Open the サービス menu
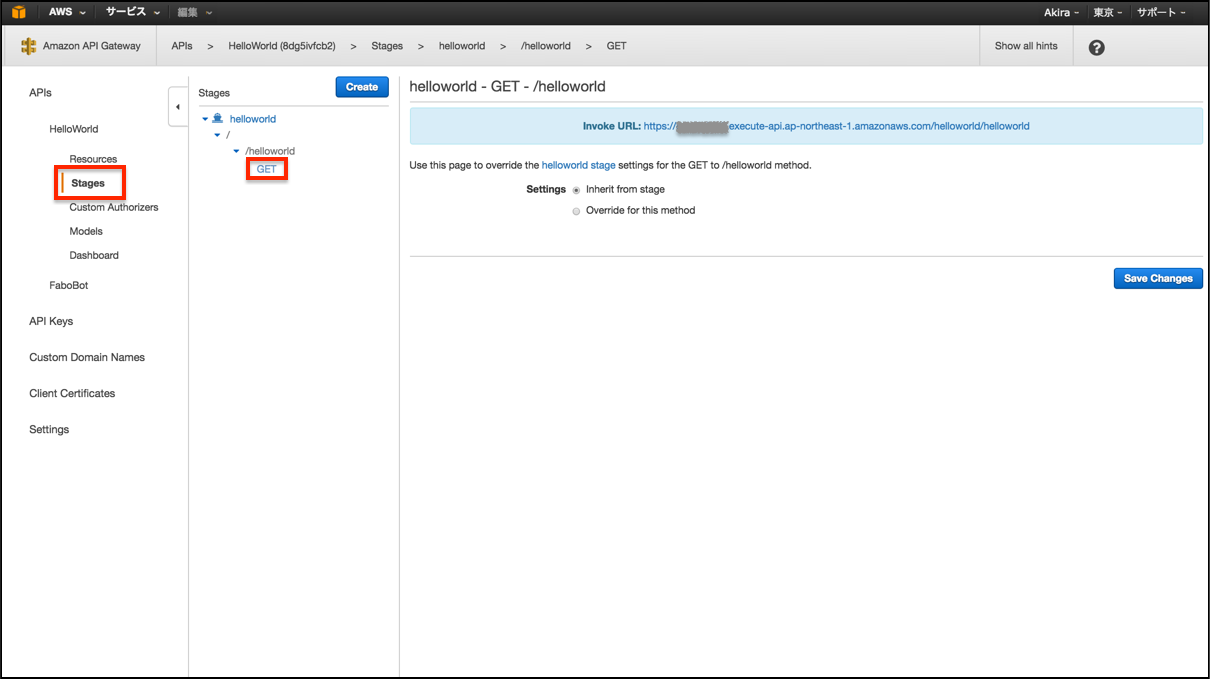The height and width of the screenshot is (679, 1210). 131,12
